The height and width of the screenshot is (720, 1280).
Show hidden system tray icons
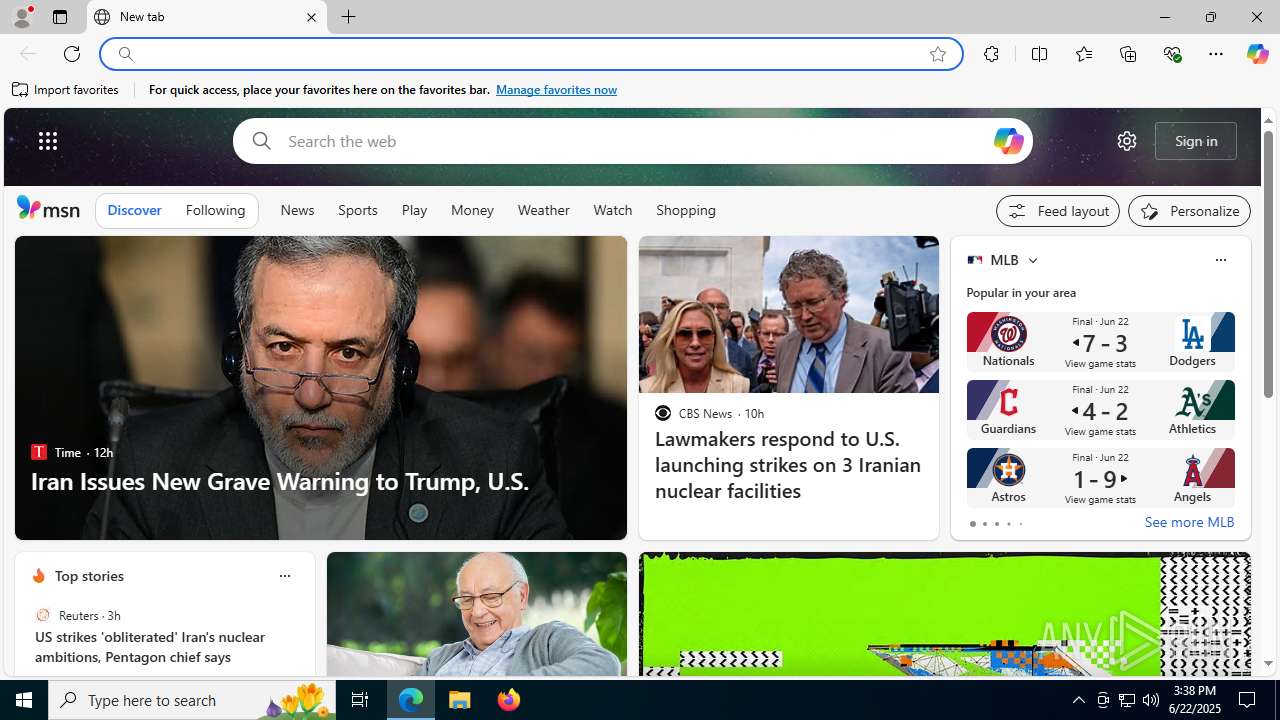point(1078,700)
